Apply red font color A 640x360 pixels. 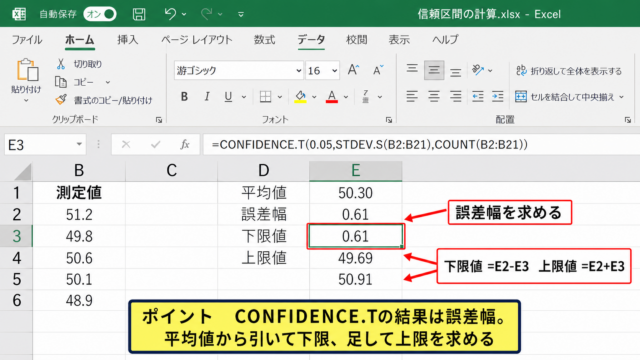[332, 97]
